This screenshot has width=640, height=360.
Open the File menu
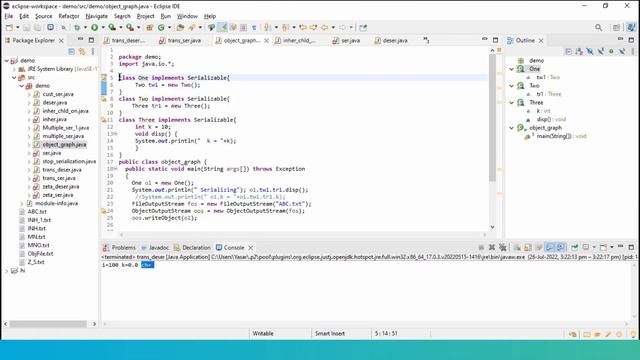[9, 16]
